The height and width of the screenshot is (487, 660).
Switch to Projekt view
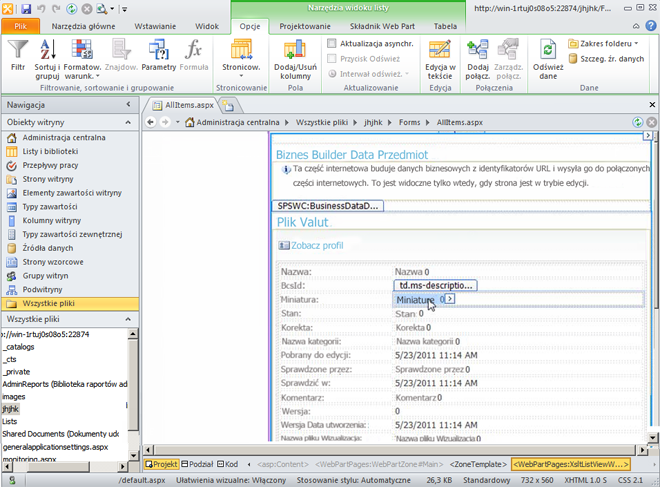click(161, 464)
